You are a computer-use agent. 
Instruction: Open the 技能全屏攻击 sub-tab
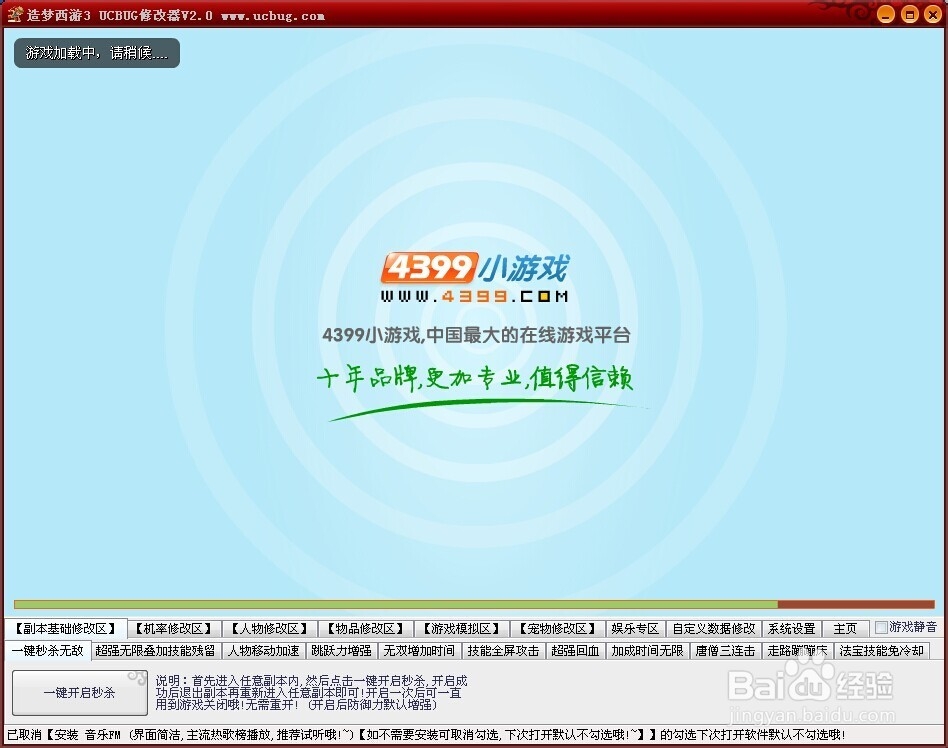(x=504, y=651)
